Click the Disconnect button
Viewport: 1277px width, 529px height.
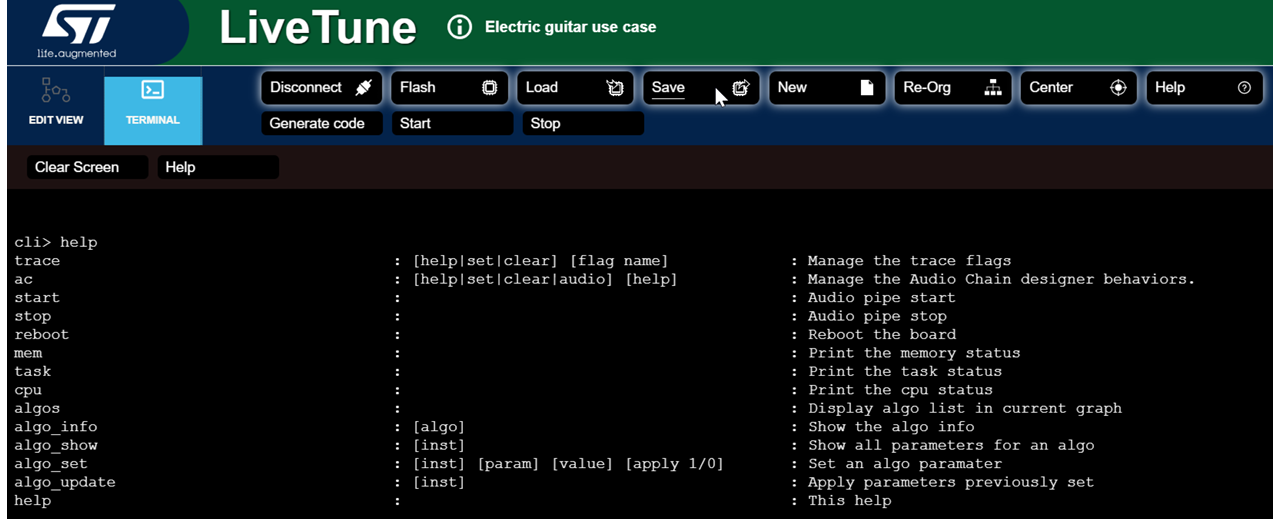[322, 88]
